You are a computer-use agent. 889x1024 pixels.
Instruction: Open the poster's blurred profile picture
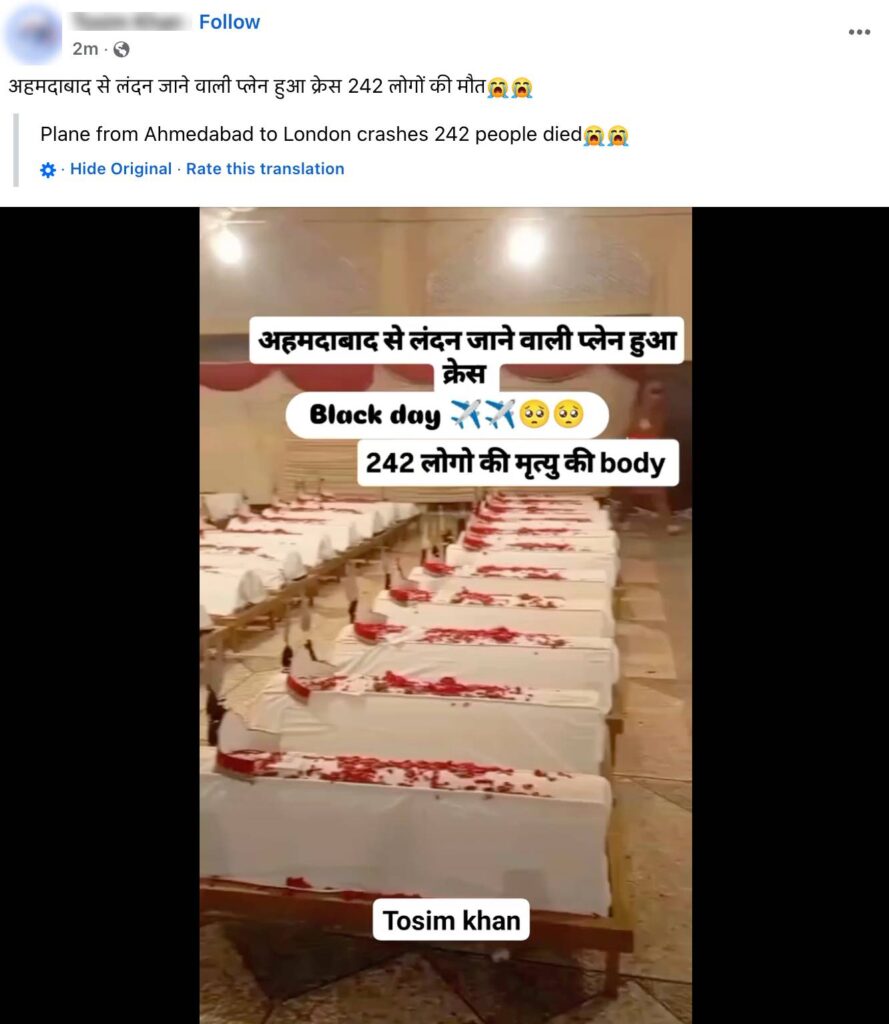[x=33, y=33]
